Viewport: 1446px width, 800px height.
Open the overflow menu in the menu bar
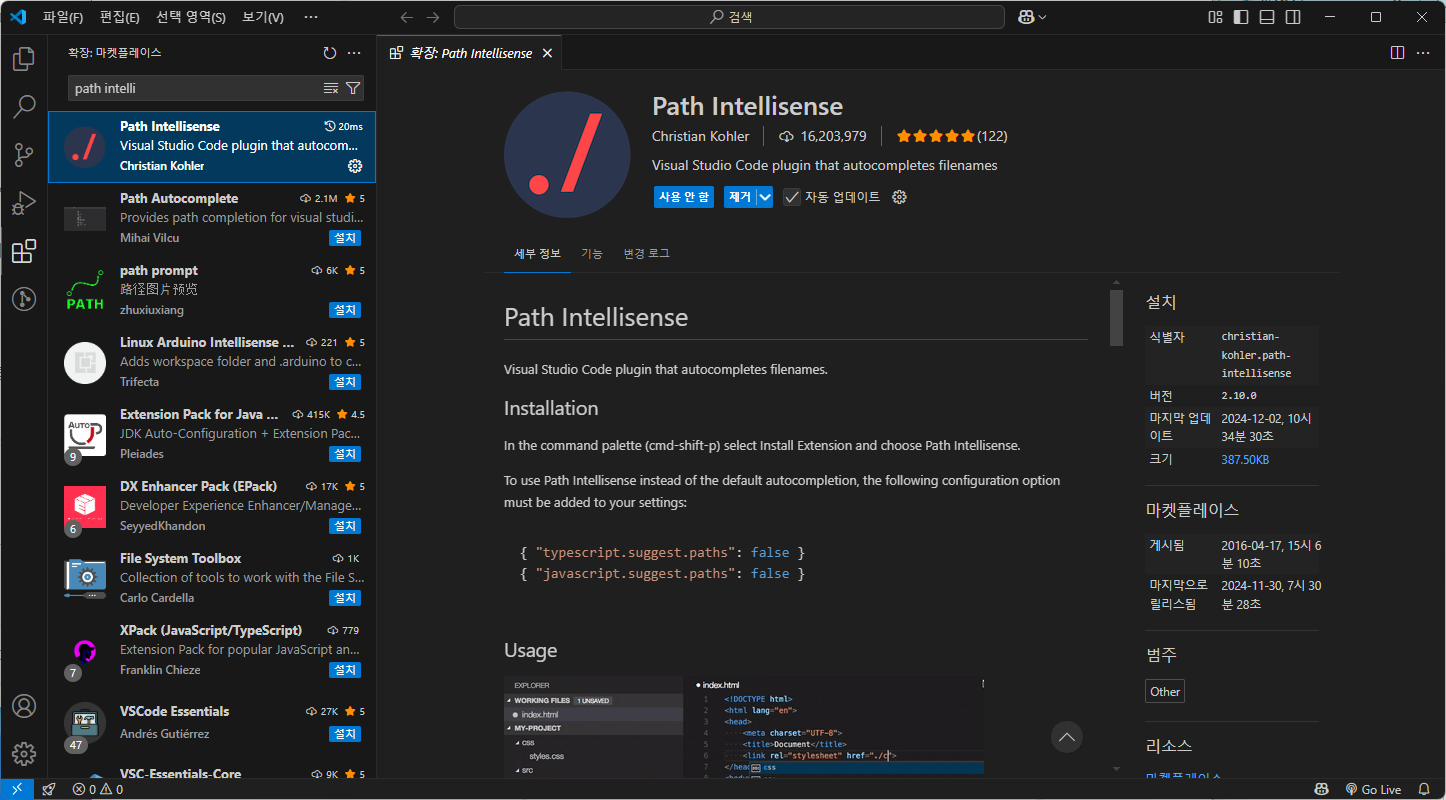[x=310, y=17]
